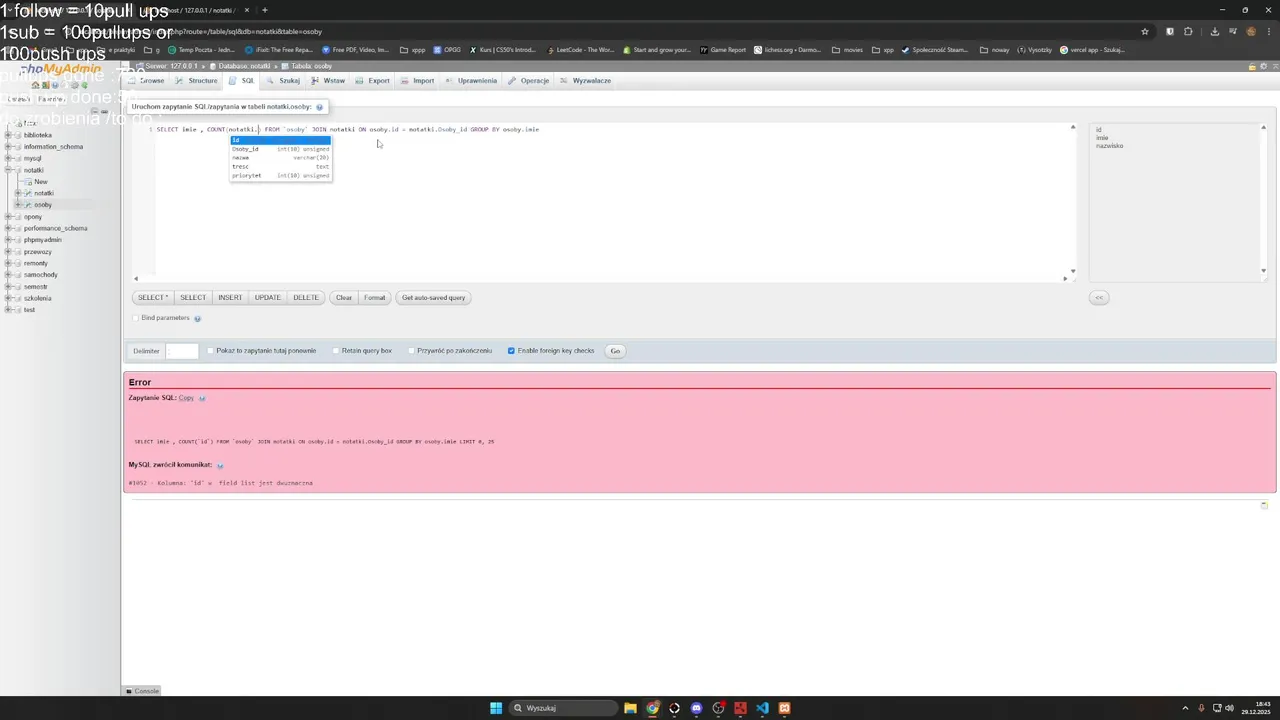Open the phpMyAdmin Console bar

(142, 691)
